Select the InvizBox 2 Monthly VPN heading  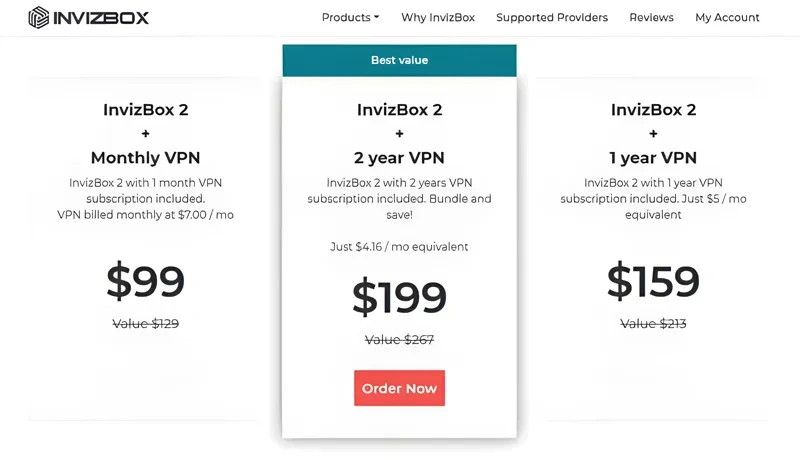(x=145, y=133)
